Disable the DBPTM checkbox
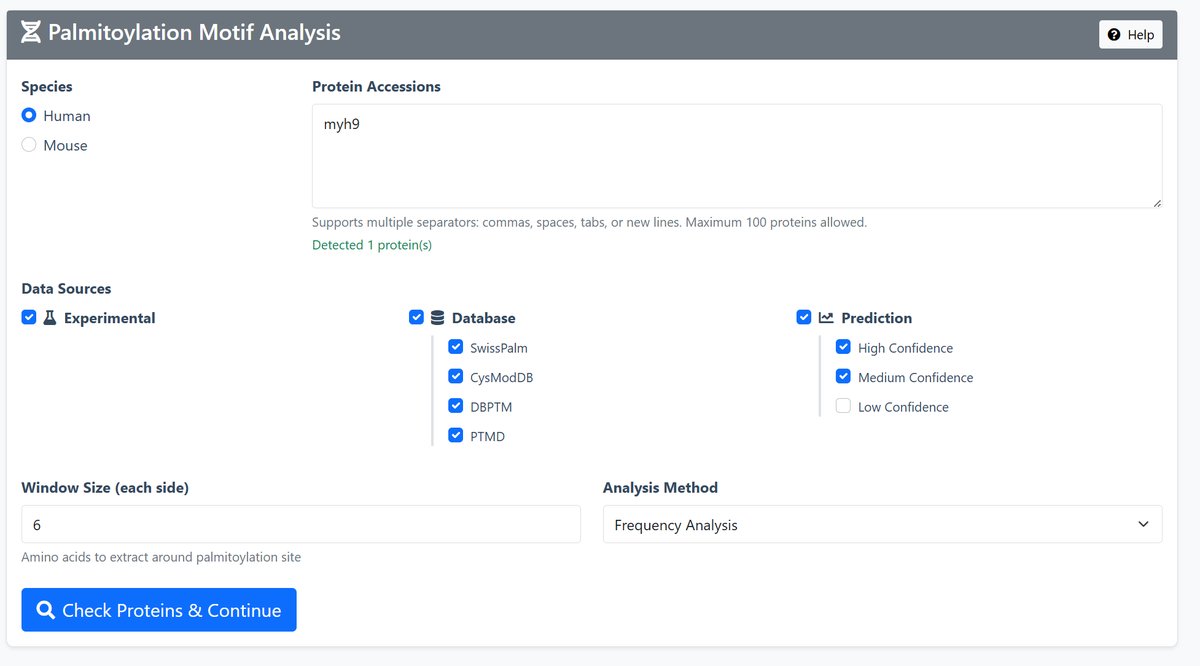This screenshot has width=1200, height=666. pyautogui.click(x=456, y=406)
